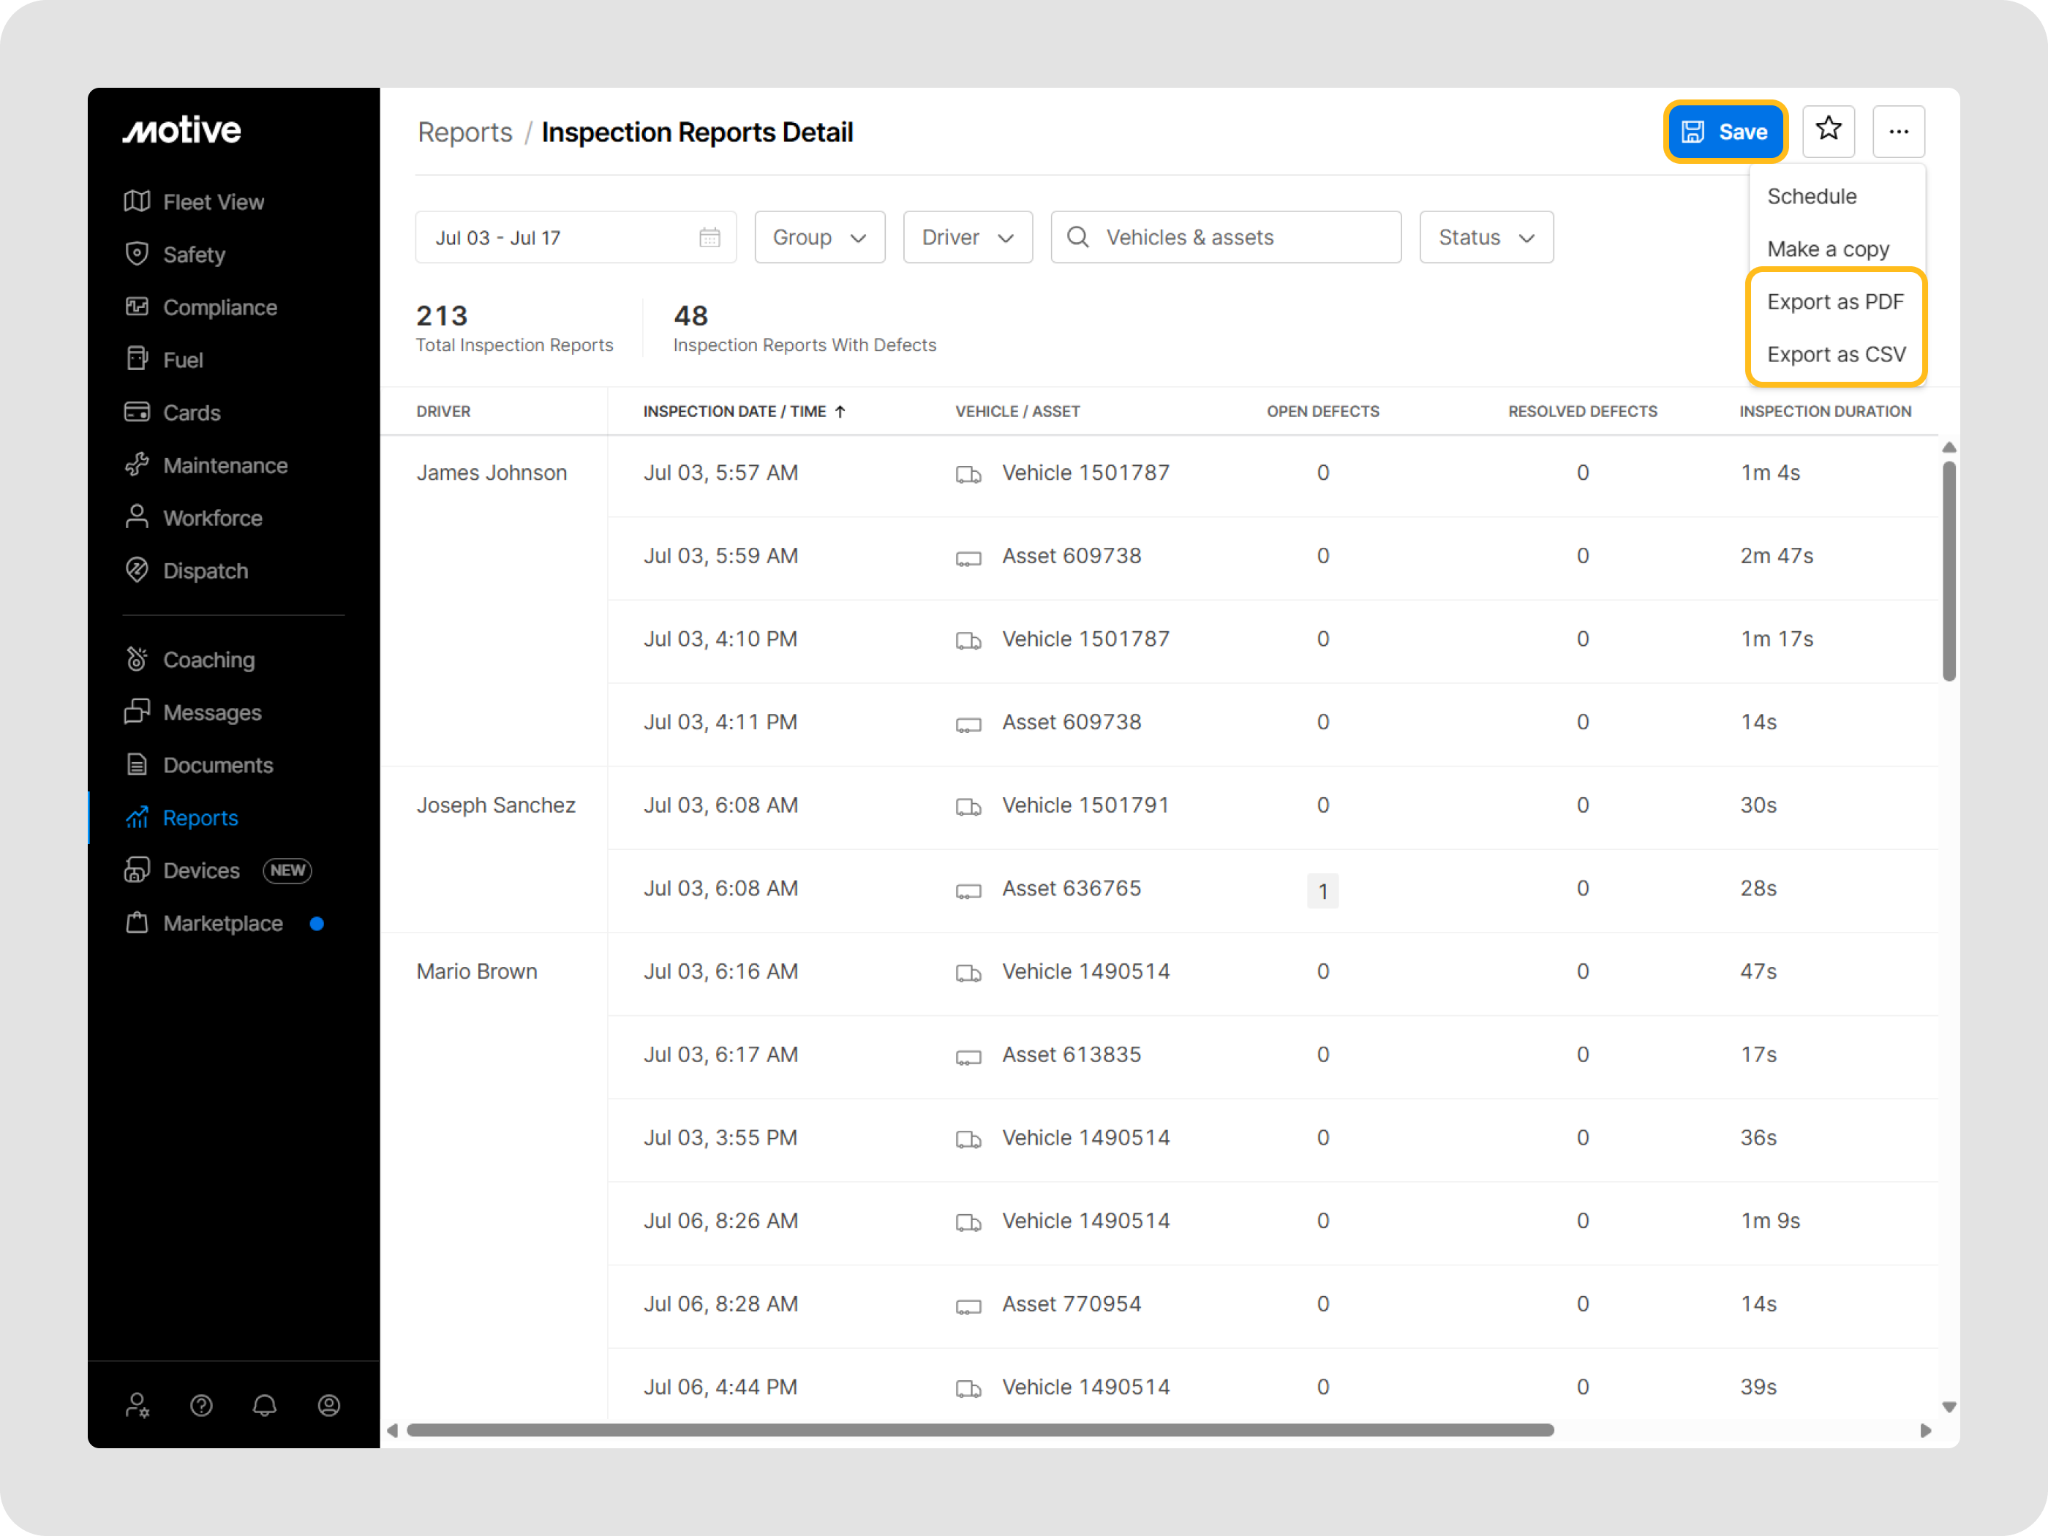Sort by Inspection Date / Time arrow
This screenshot has width=2048, height=1536.
(x=840, y=411)
